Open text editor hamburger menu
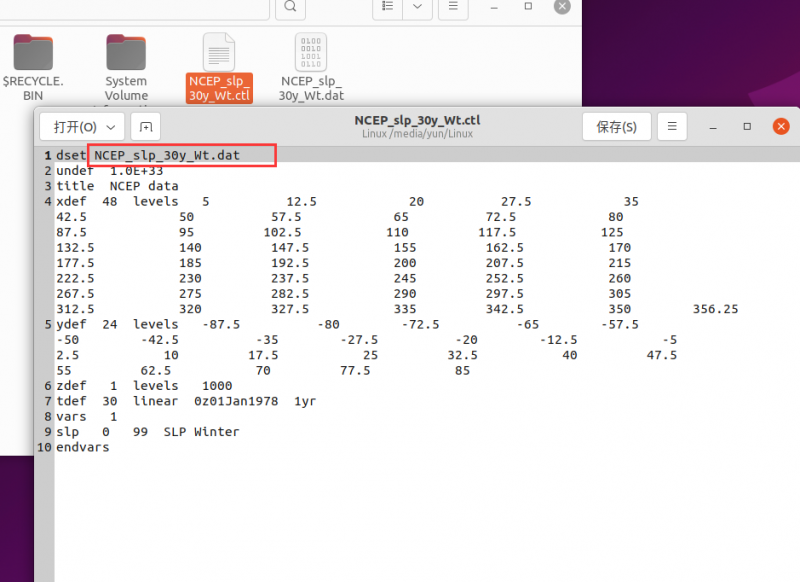Viewport: 800px width, 582px height. (673, 127)
